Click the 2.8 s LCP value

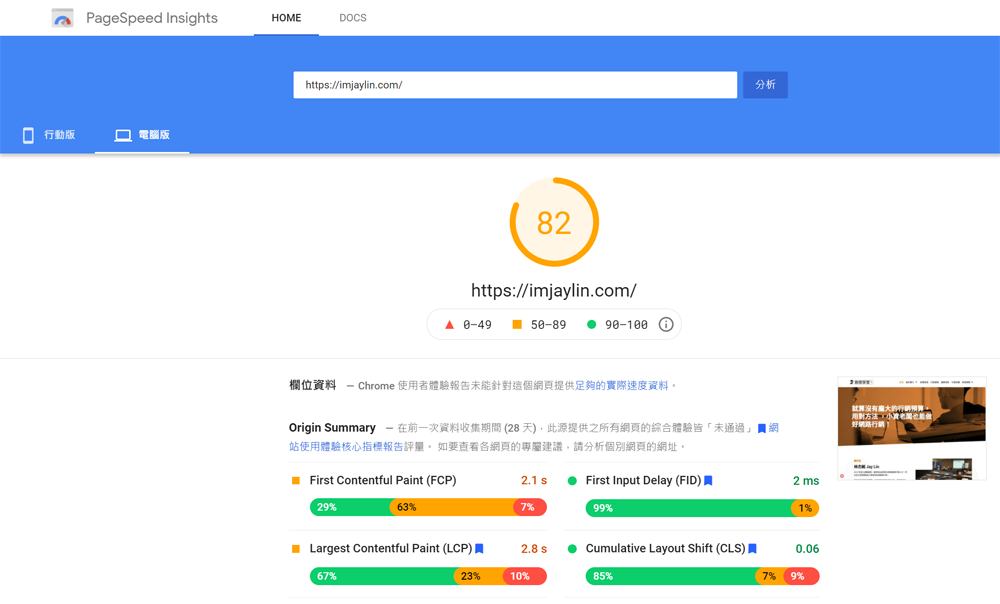coord(534,549)
